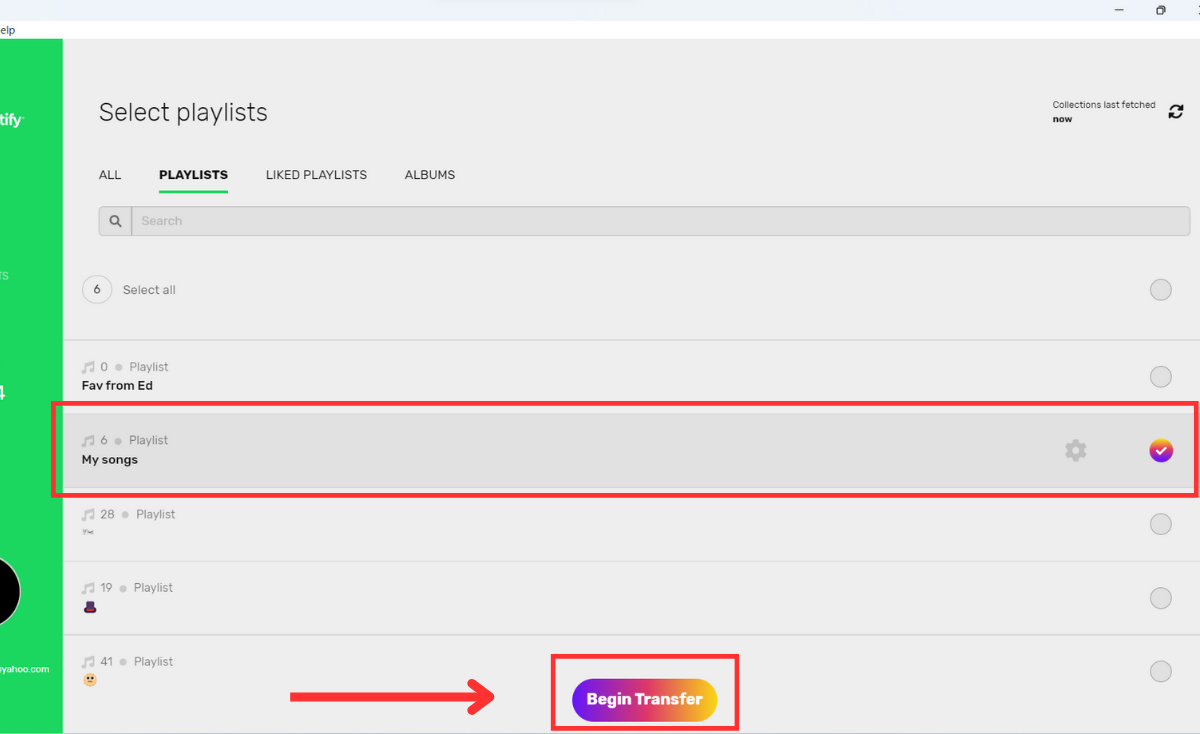
Task: Switch to the ALL tab
Action: [110, 175]
